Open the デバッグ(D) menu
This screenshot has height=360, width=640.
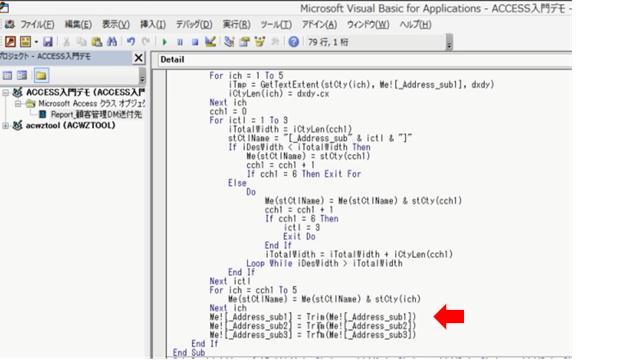194,24
